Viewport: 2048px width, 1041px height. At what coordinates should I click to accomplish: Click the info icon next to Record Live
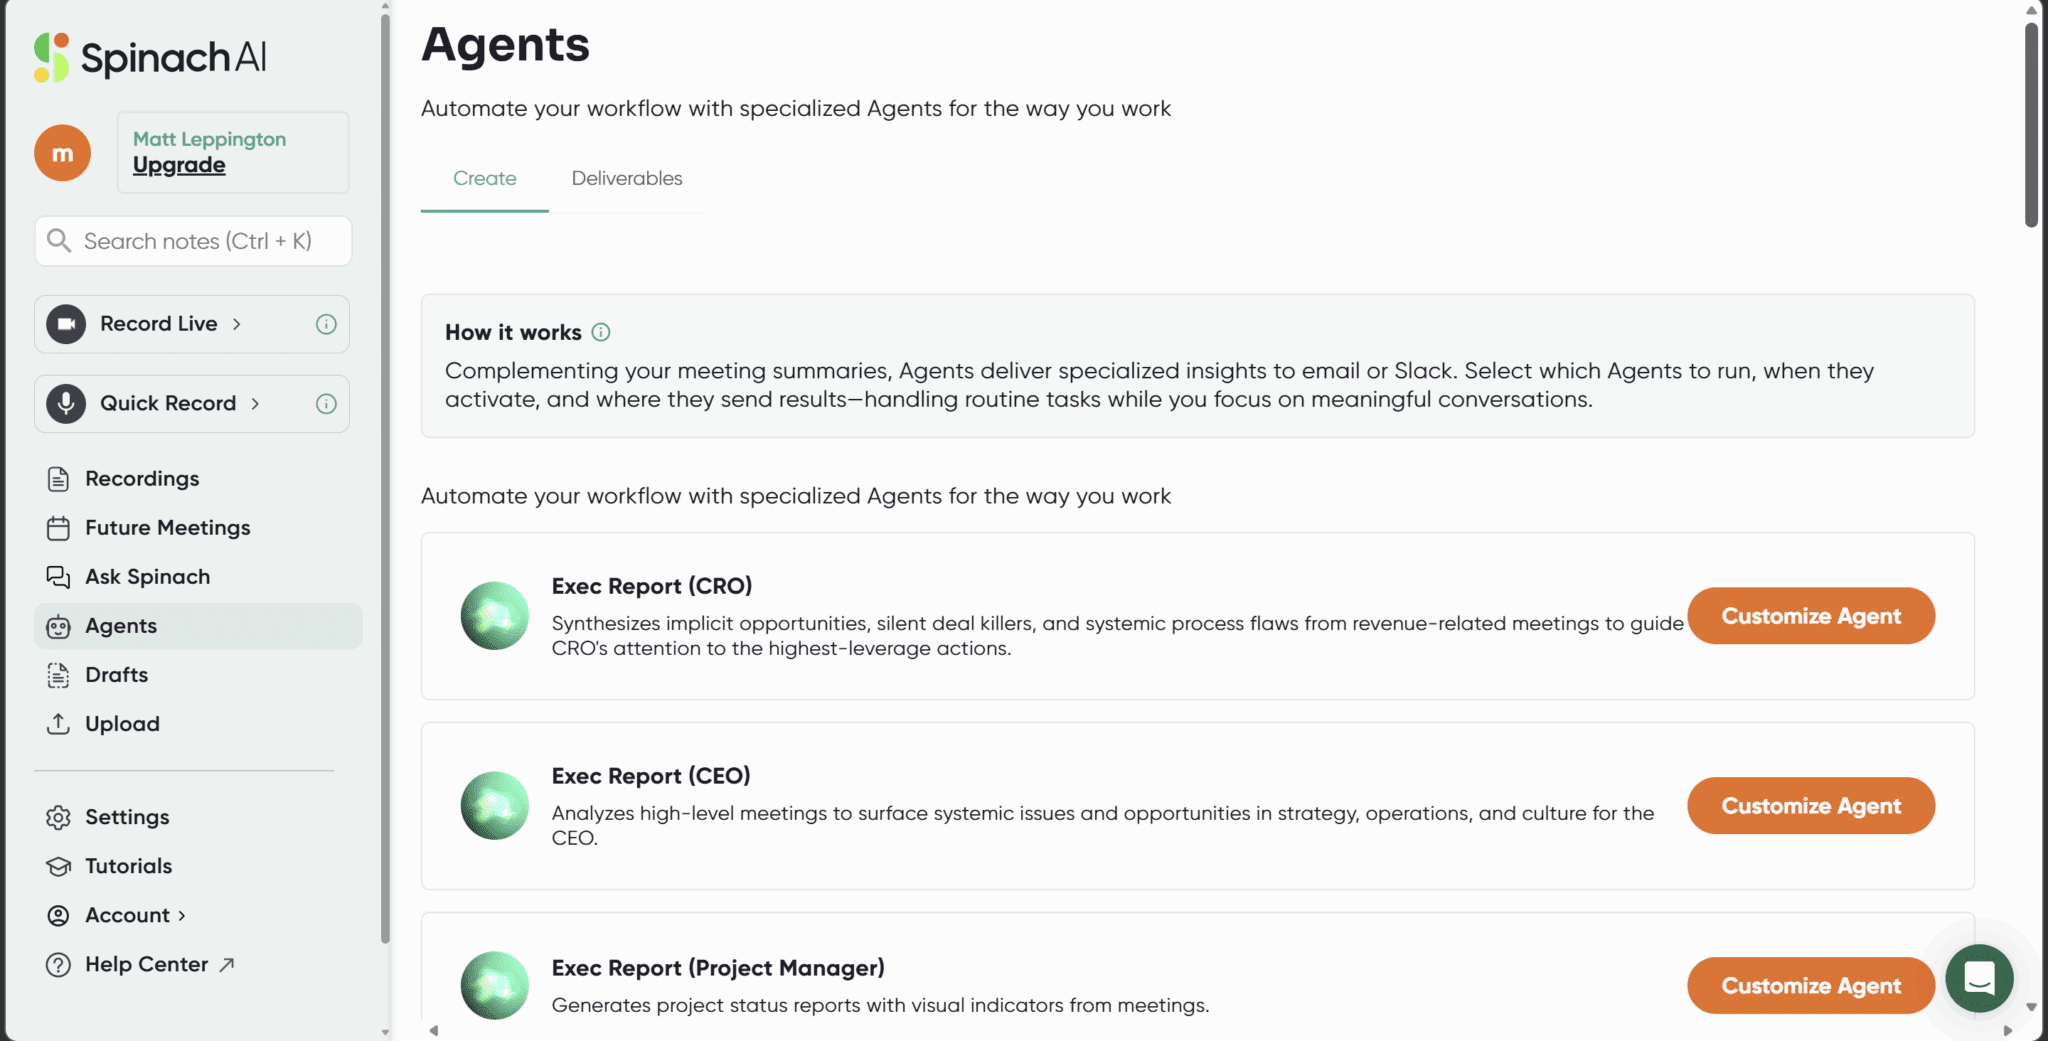click(326, 324)
